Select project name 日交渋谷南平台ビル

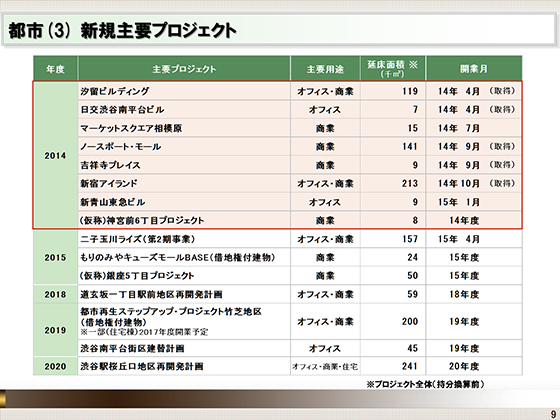[122, 110]
